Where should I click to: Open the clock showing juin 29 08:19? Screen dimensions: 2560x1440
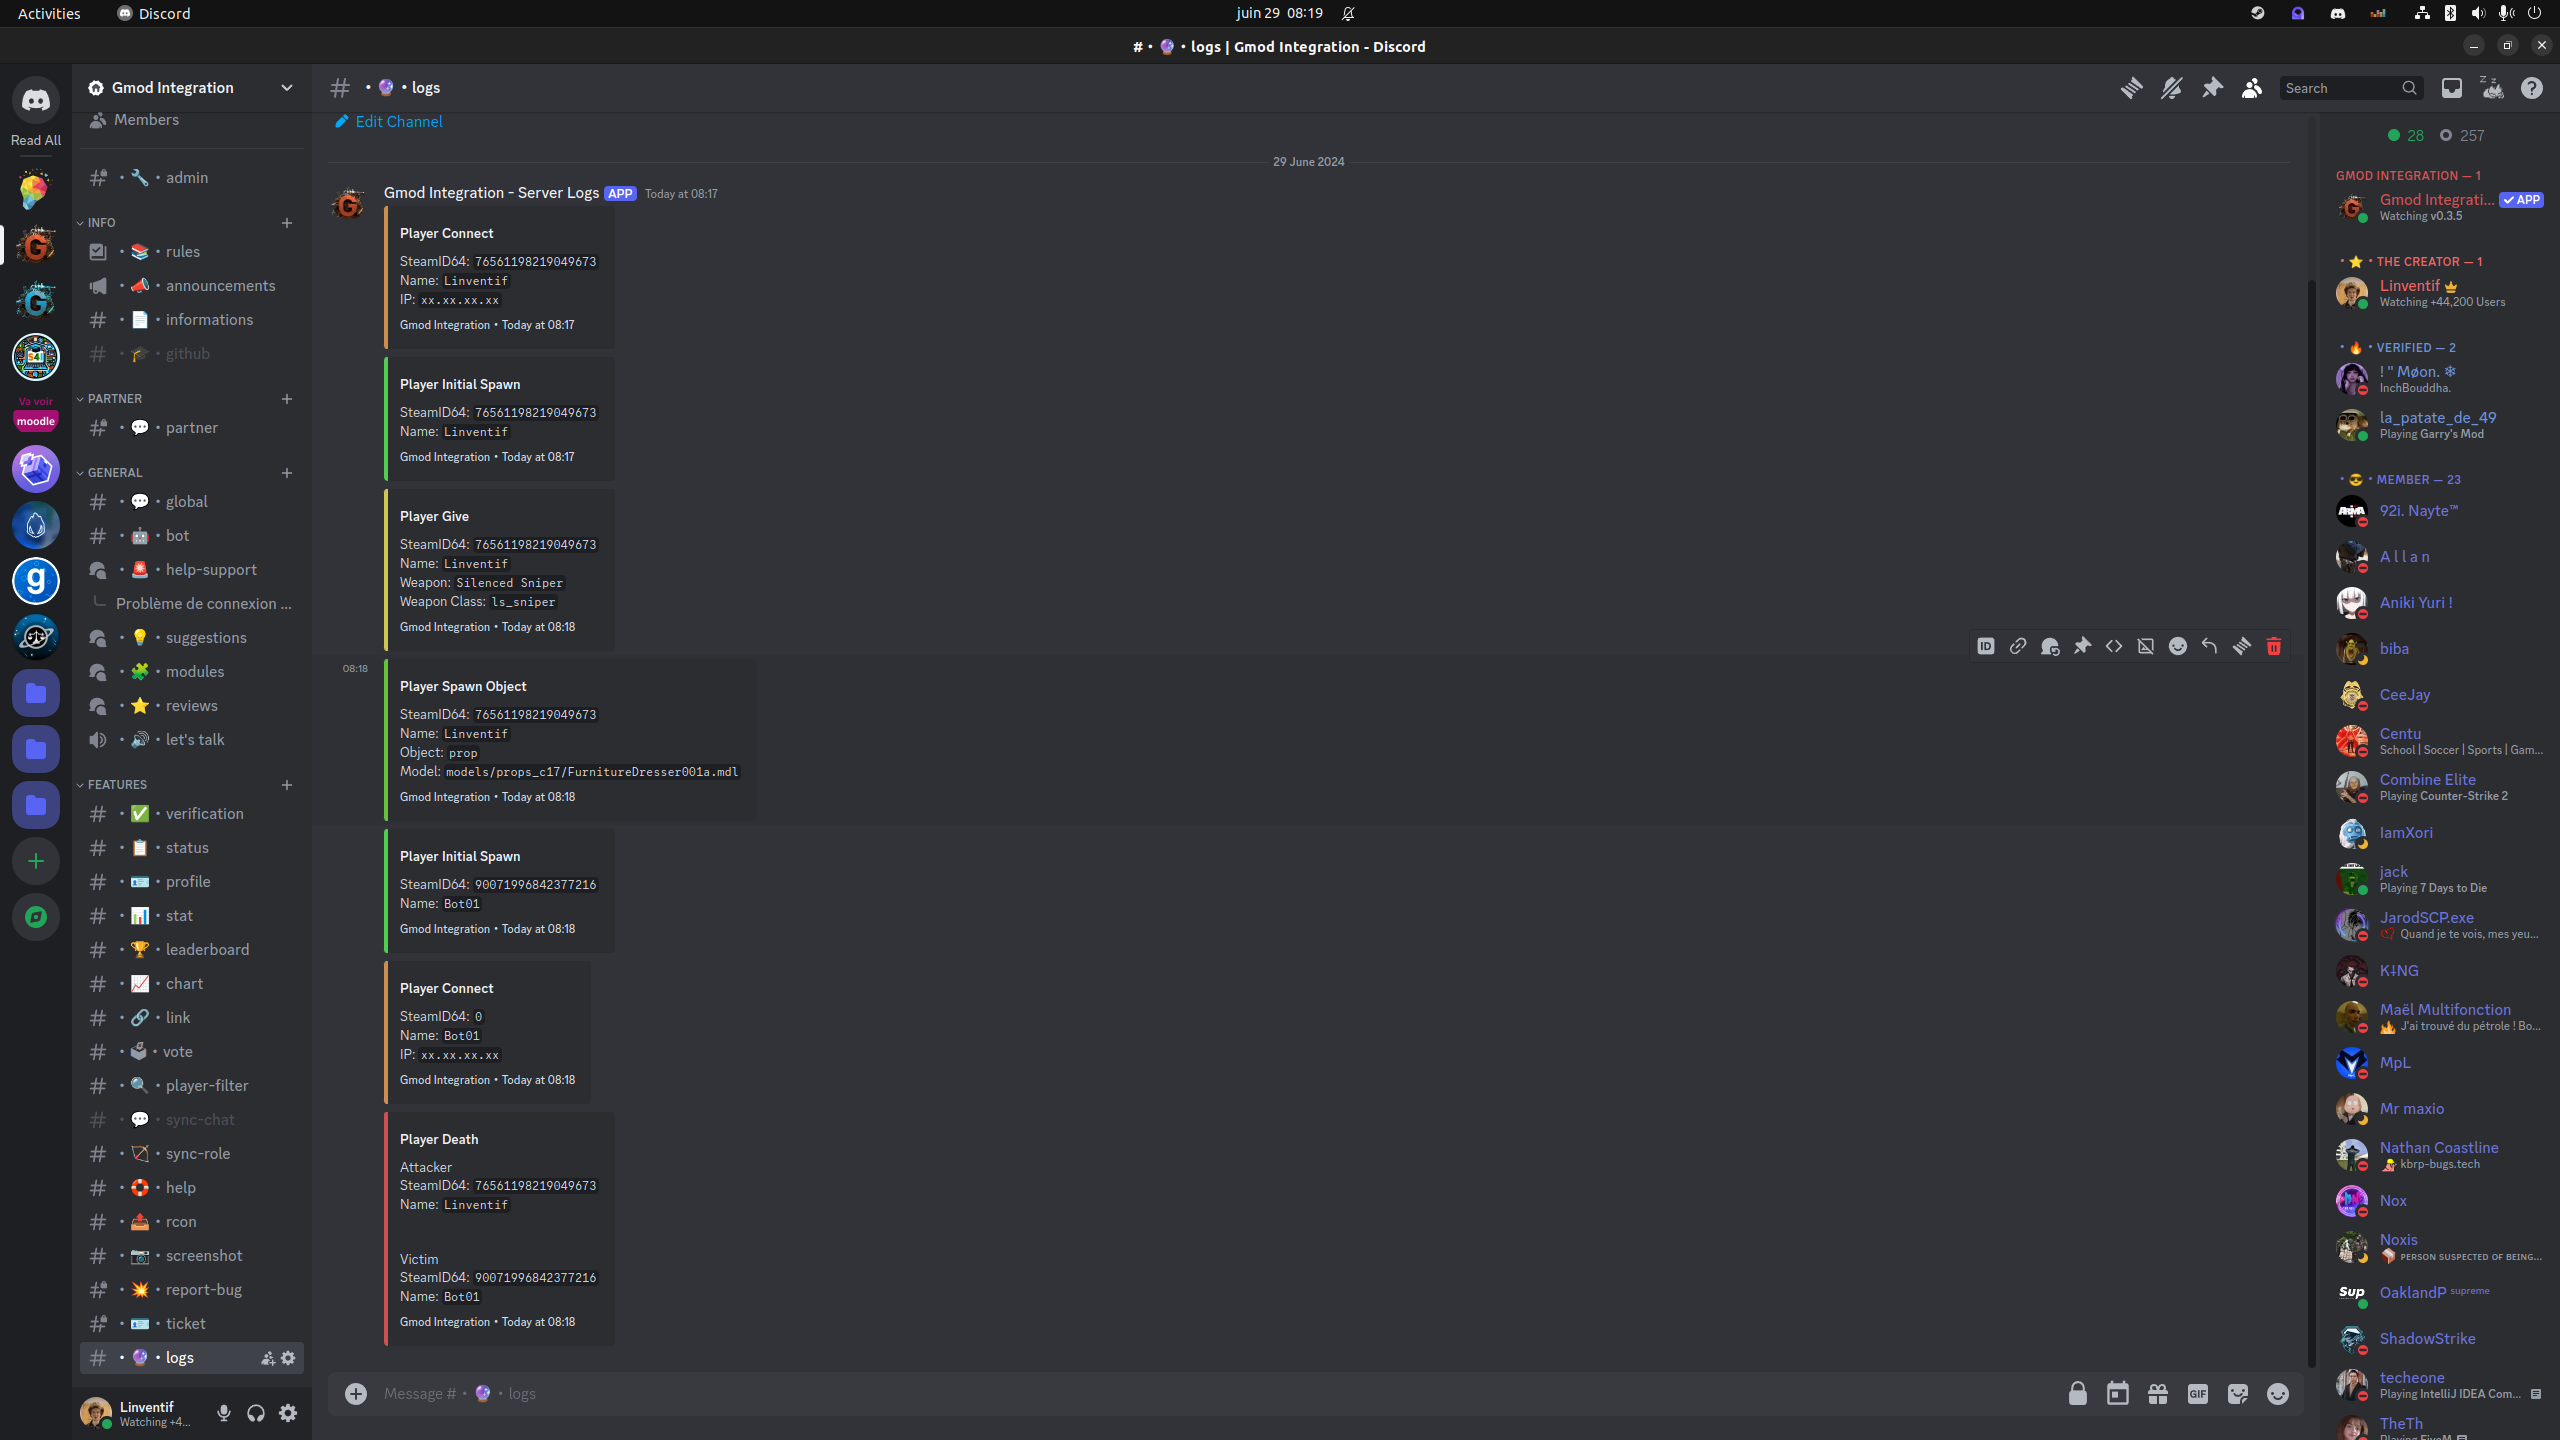[x=1279, y=14]
